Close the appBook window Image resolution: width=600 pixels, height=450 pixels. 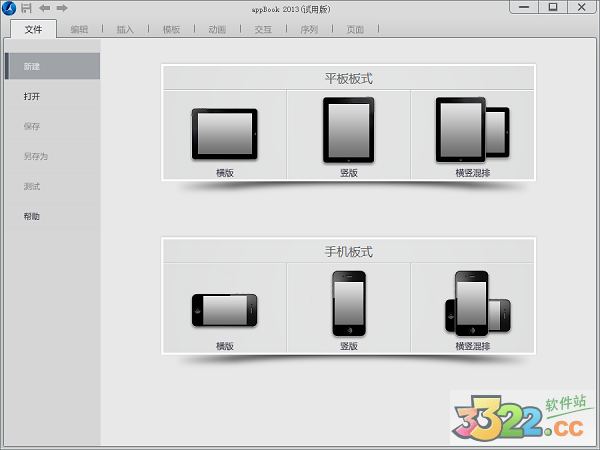(582, 7)
